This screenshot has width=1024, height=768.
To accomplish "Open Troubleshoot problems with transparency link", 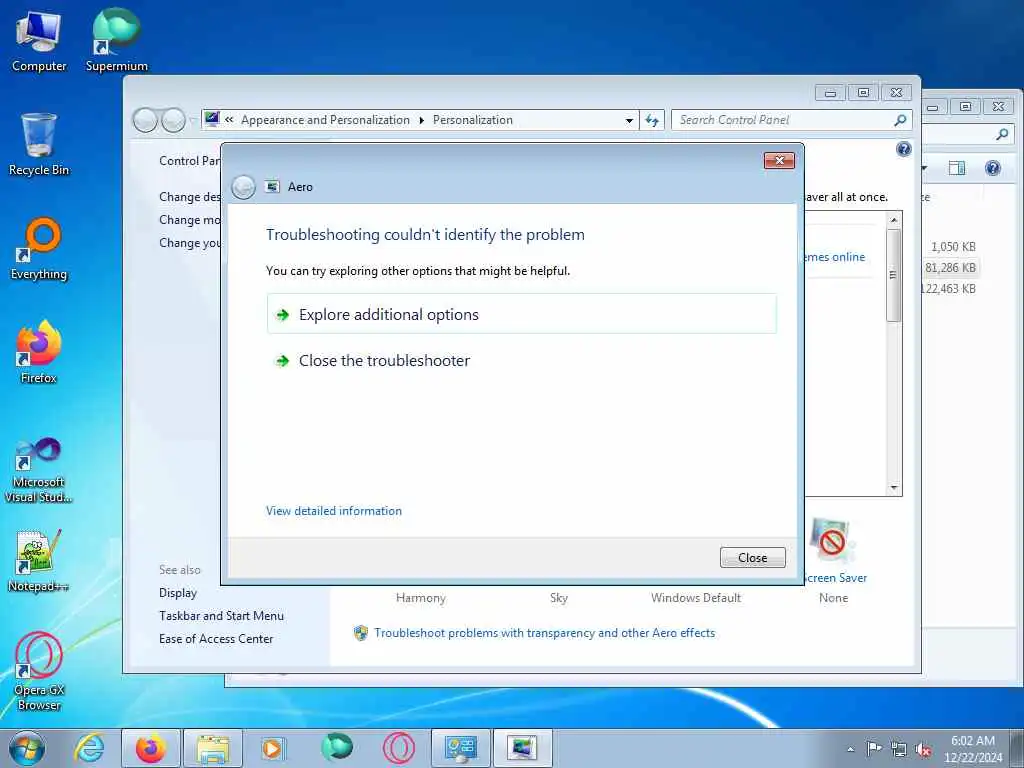I will (544, 633).
